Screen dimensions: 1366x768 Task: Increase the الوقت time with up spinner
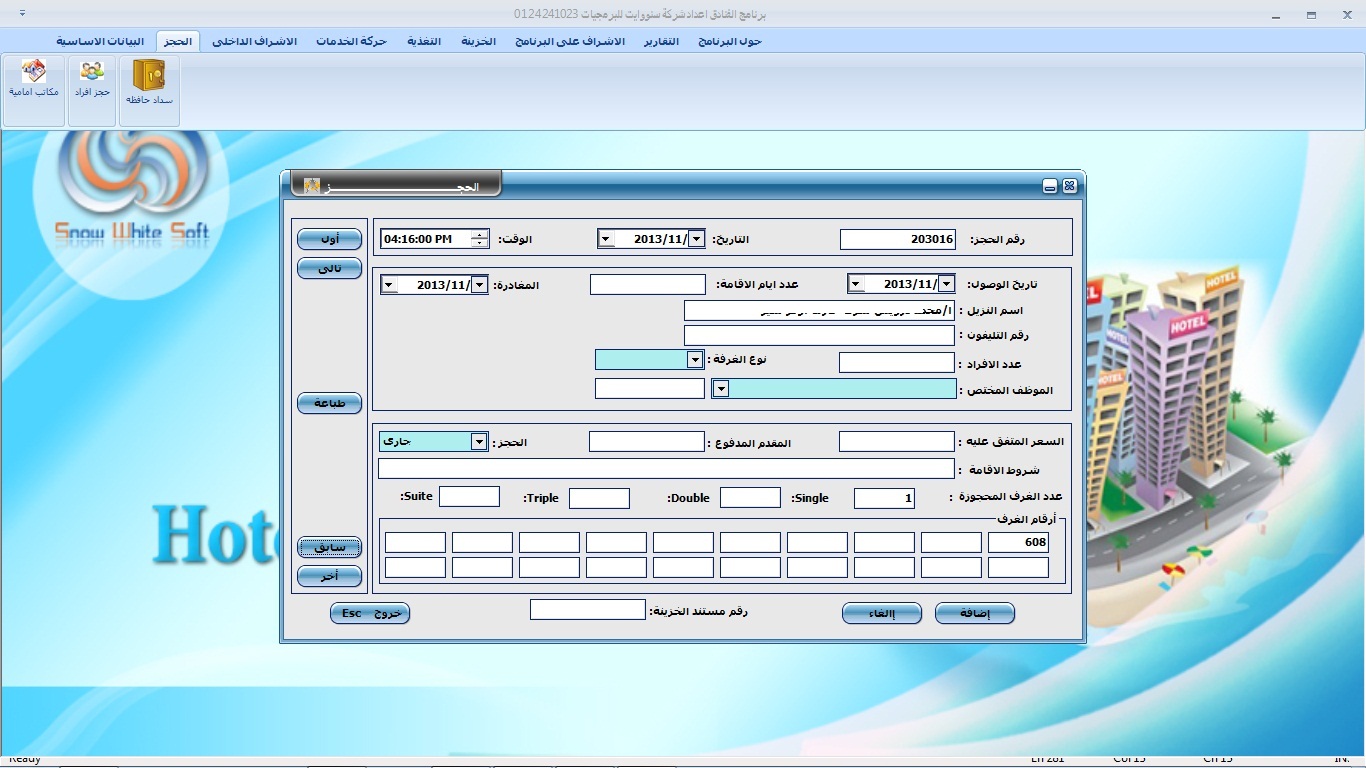click(481, 235)
